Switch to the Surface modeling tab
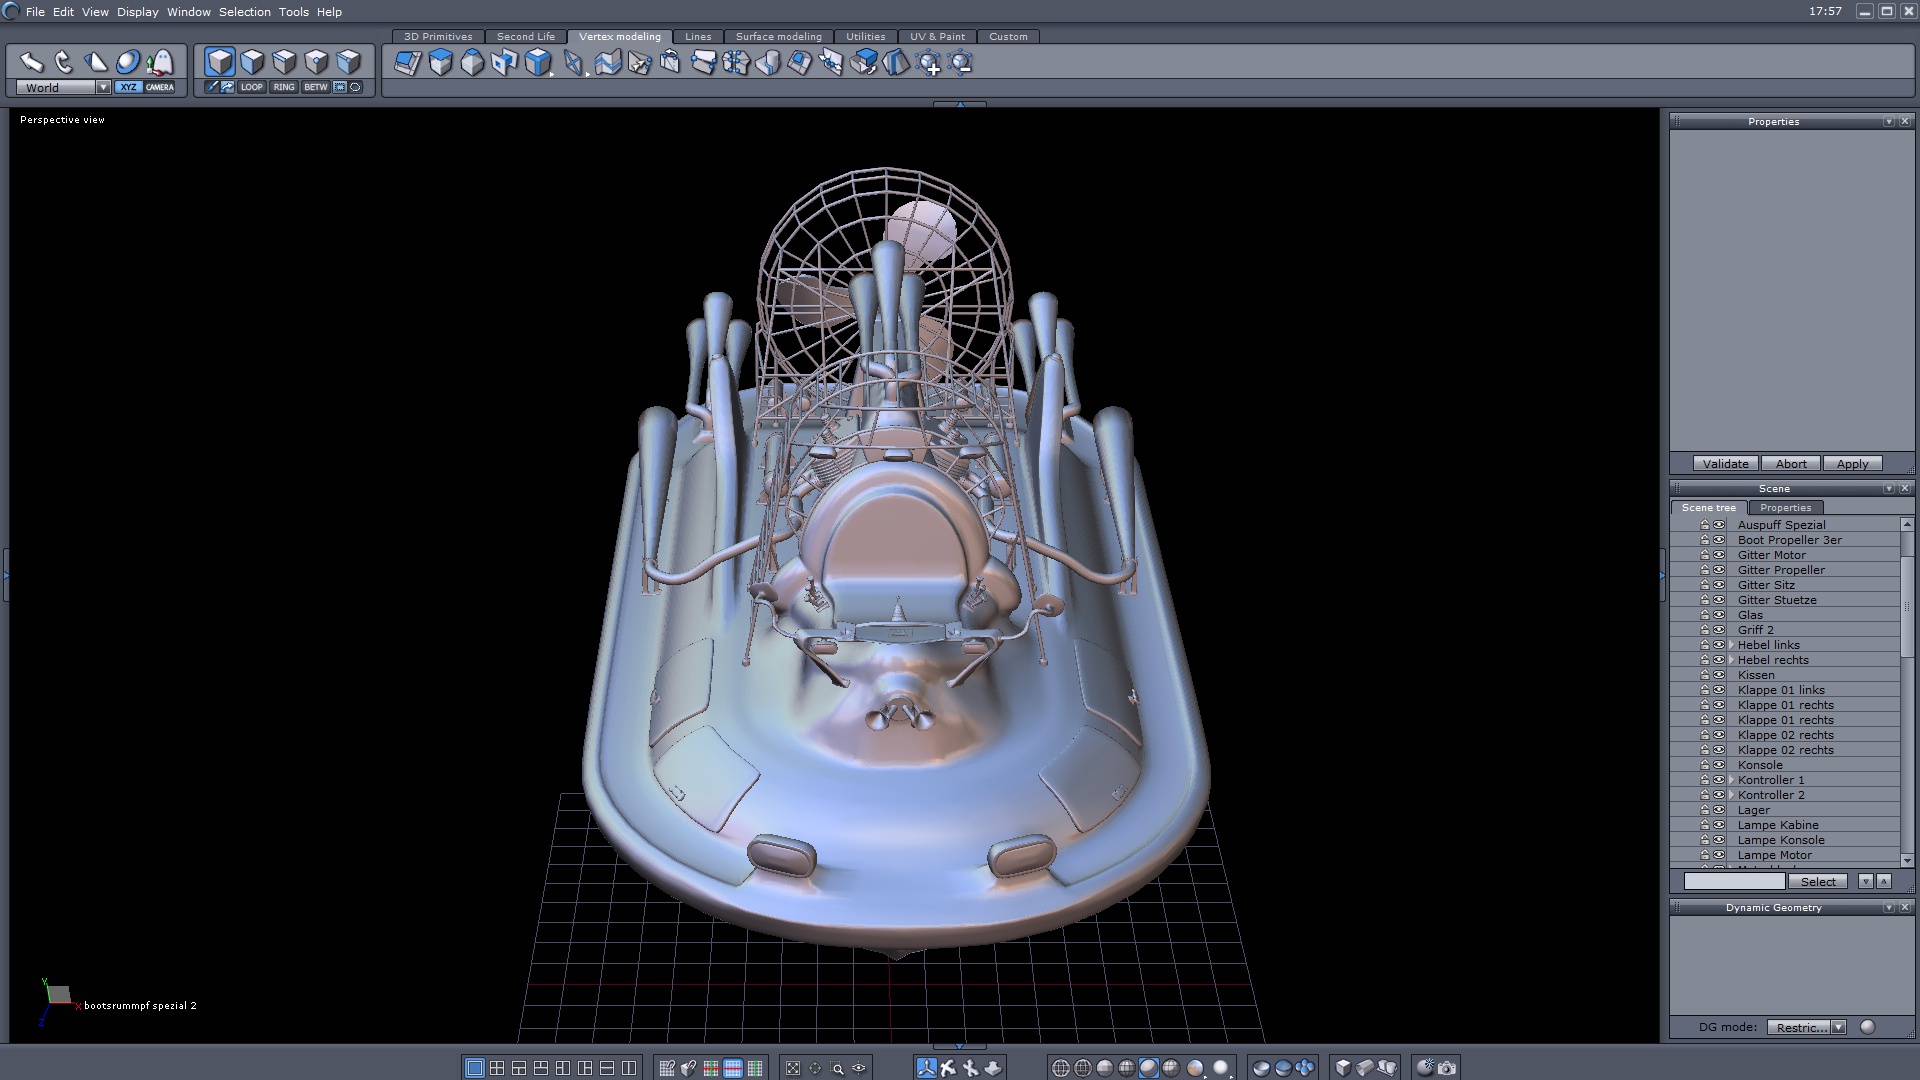The height and width of the screenshot is (1080, 1920). [778, 36]
